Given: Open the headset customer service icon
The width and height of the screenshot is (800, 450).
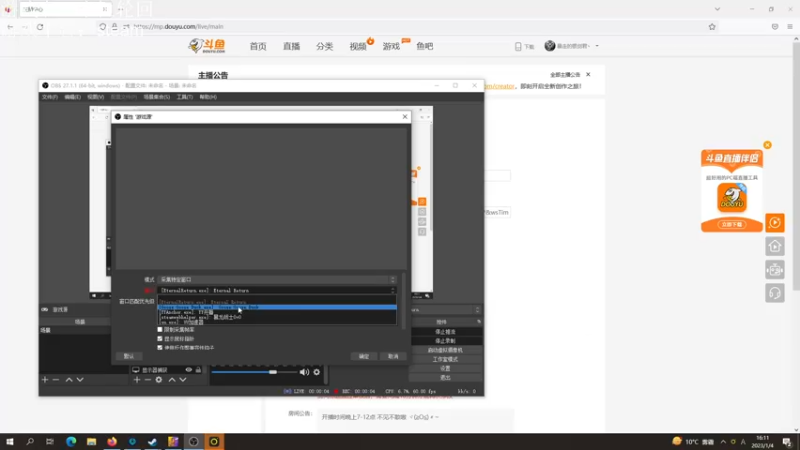Looking at the screenshot, I should click(774, 293).
